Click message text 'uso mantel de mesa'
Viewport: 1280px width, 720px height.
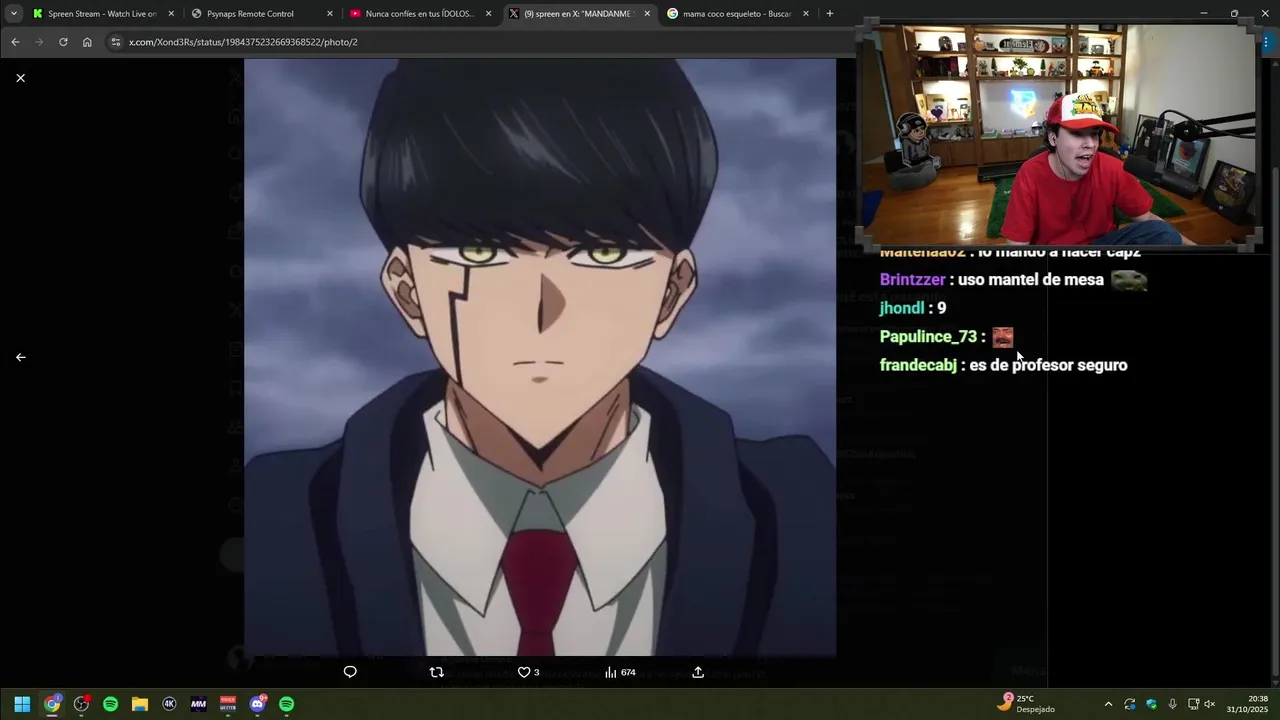point(1030,280)
